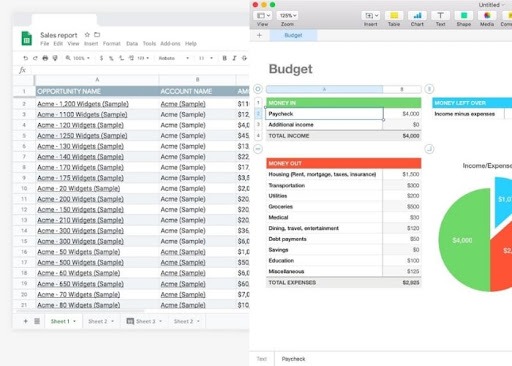Open the Google Sheets home logo

pos(27,38)
